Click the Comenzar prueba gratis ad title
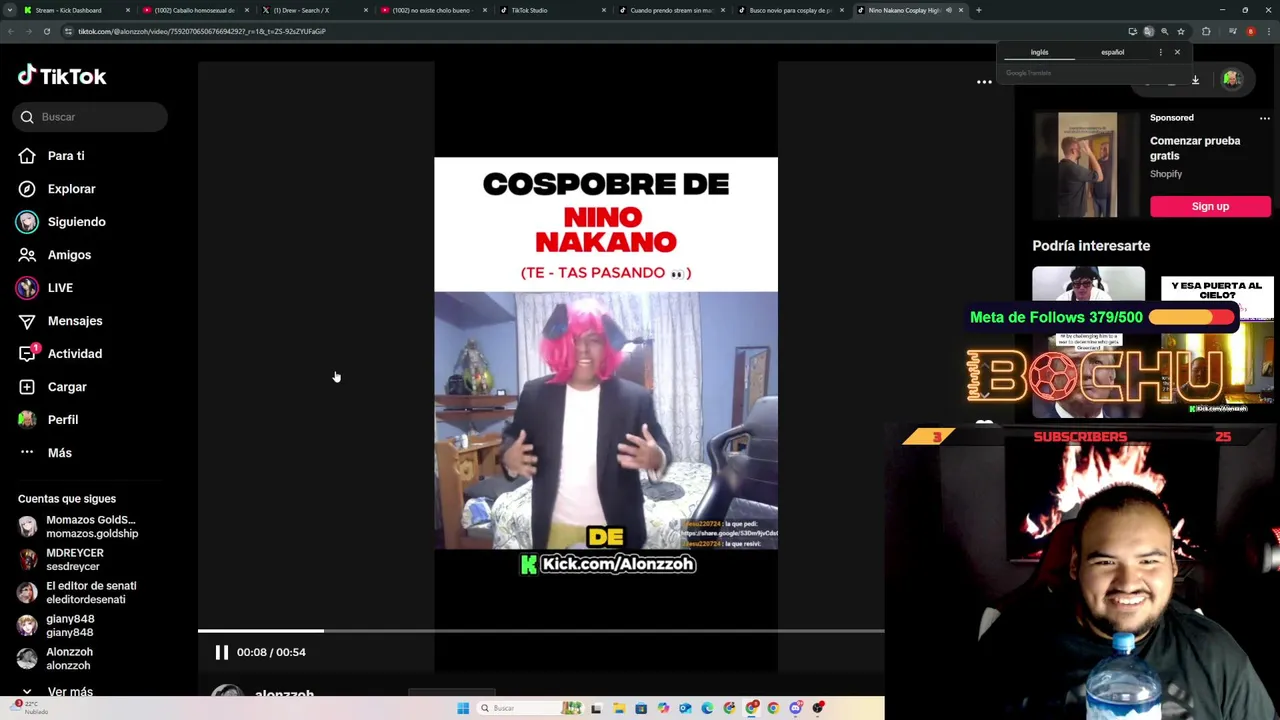 pyautogui.click(x=1195, y=148)
